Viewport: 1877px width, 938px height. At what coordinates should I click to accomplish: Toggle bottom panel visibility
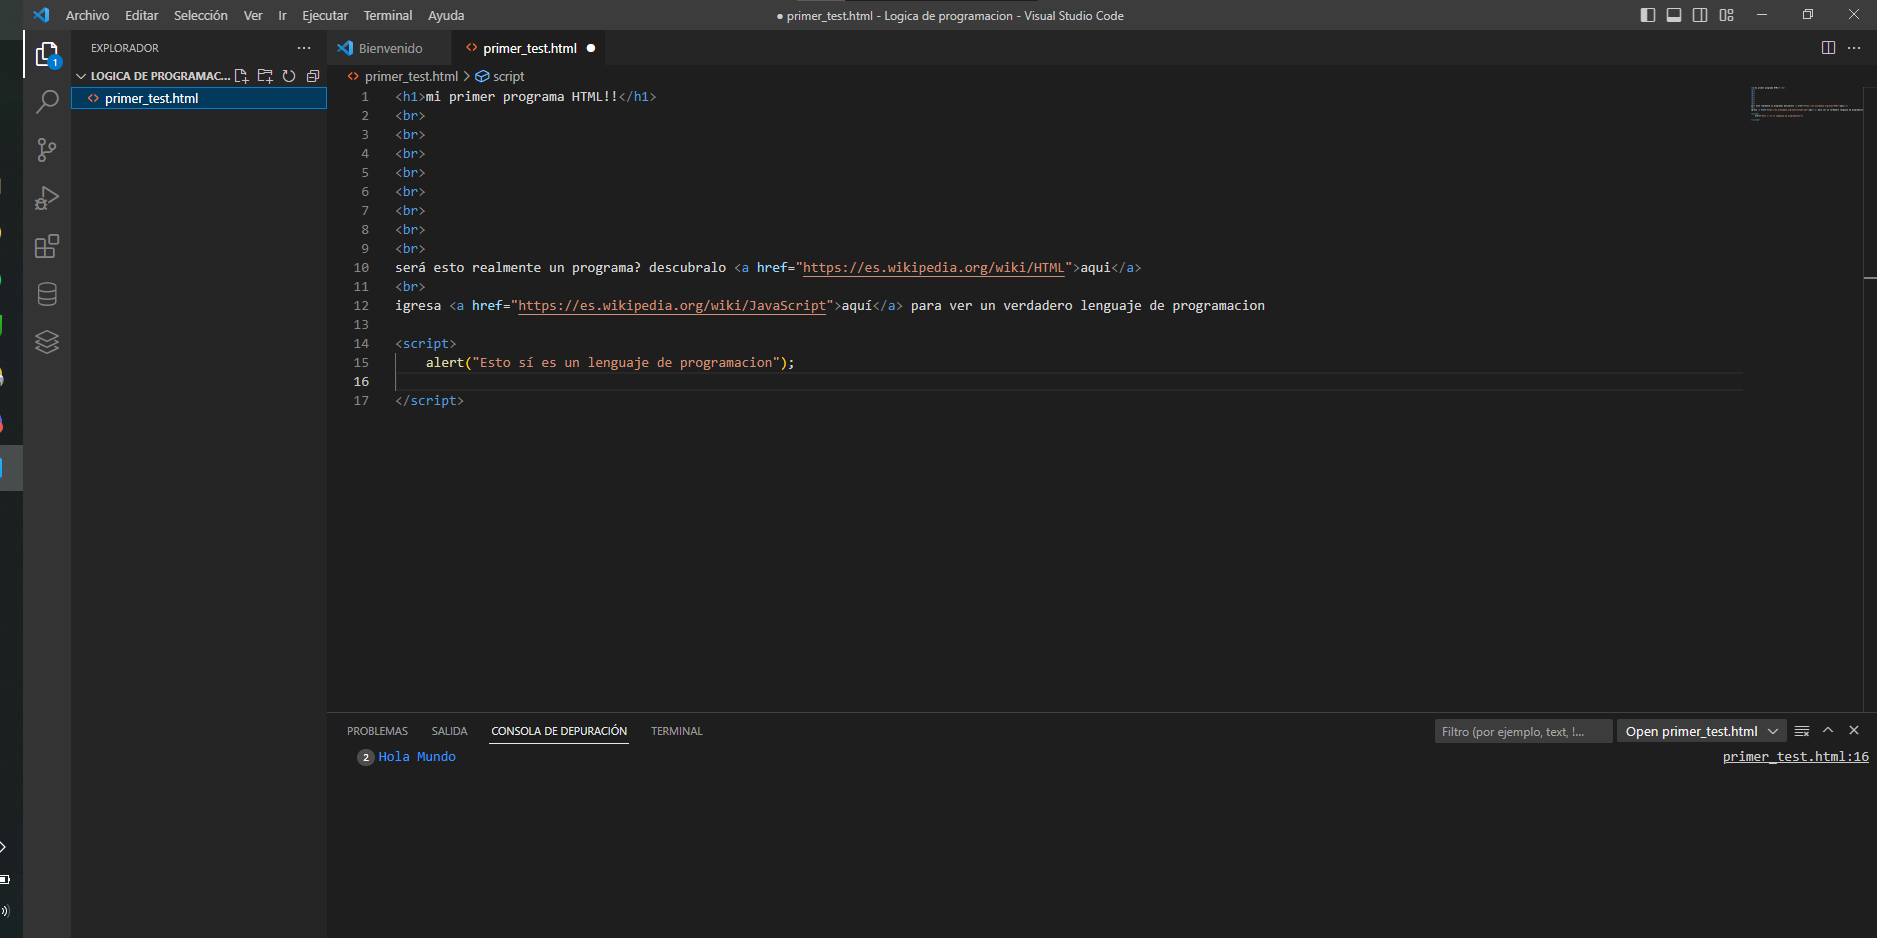1674,15
